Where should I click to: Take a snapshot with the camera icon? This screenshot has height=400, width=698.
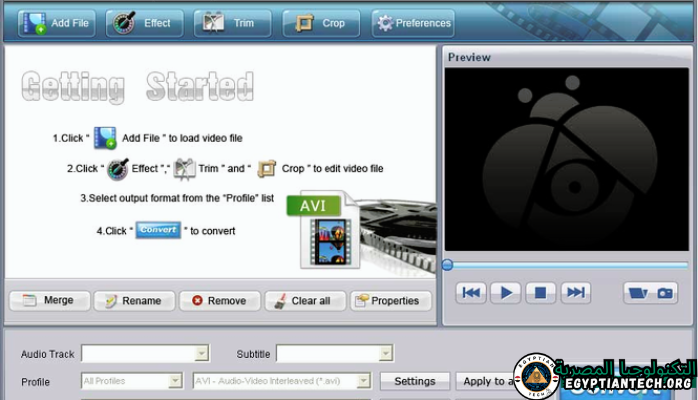[x=664, y=292]
